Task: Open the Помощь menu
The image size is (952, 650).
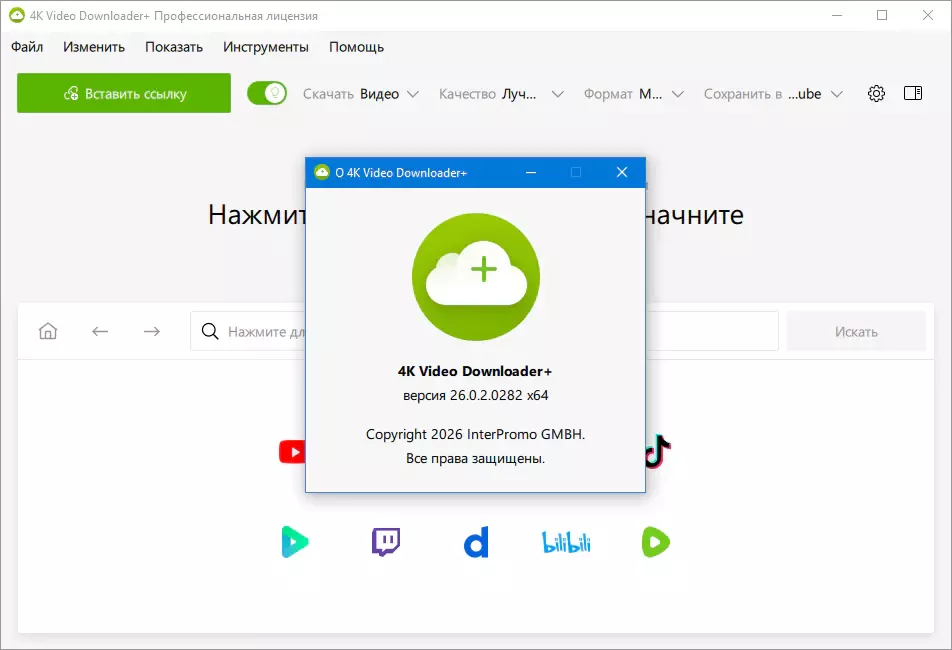Action: pos(355,47)
